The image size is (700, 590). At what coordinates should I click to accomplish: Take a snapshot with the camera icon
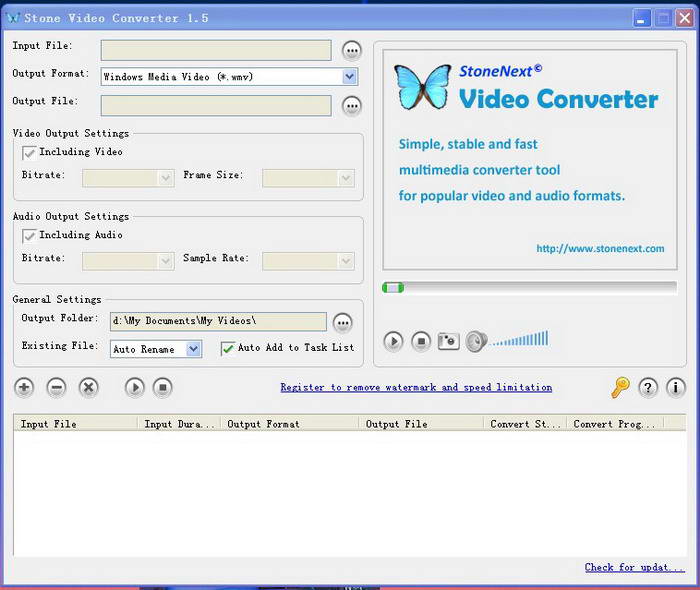(x=448, y=341)
